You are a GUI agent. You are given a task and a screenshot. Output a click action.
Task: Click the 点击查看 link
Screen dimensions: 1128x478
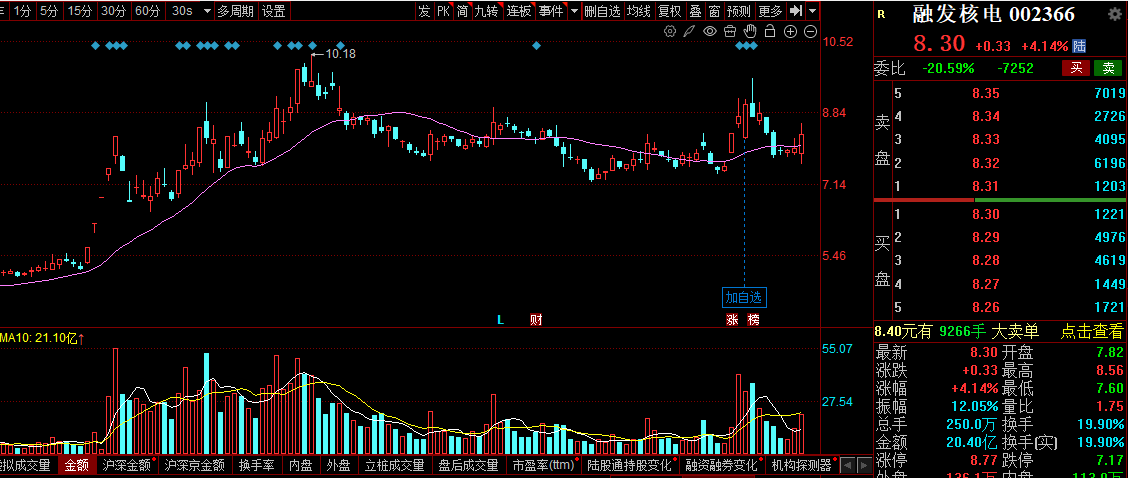tap(1092, 332)
